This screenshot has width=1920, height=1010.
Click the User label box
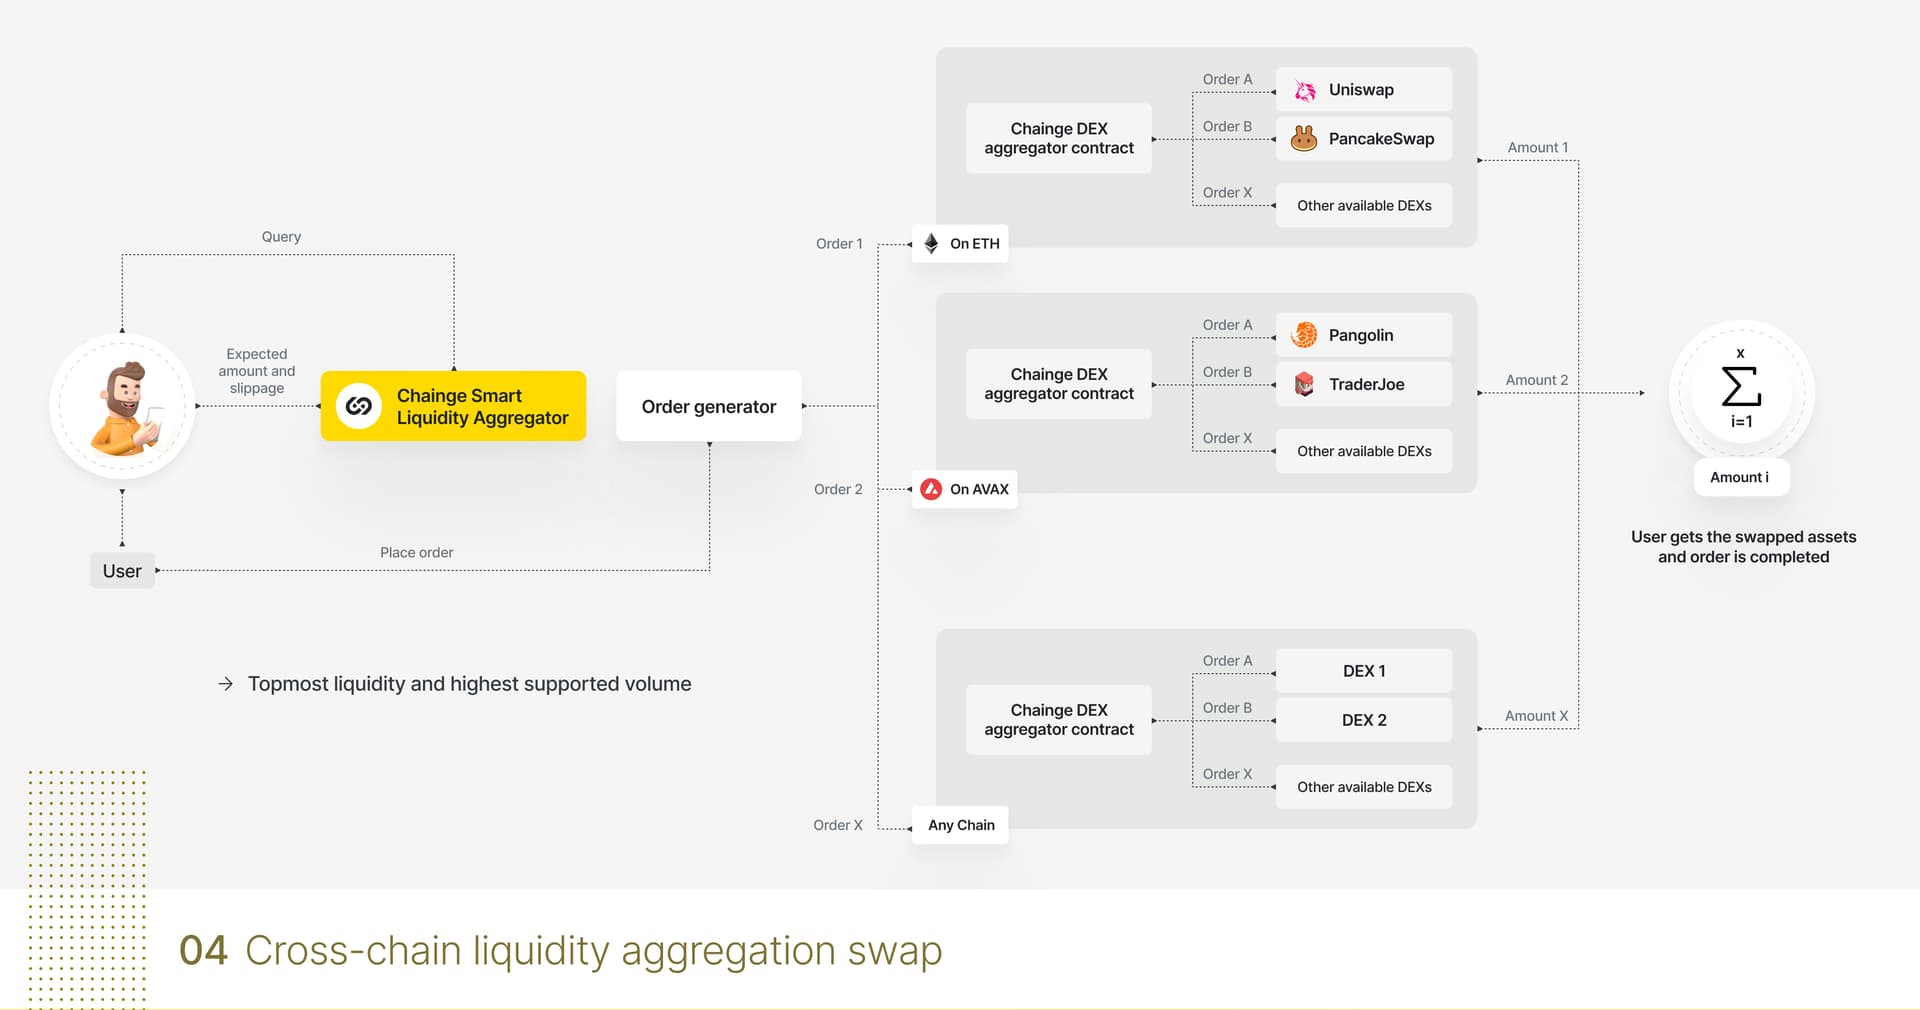click(x=123, y=571)
